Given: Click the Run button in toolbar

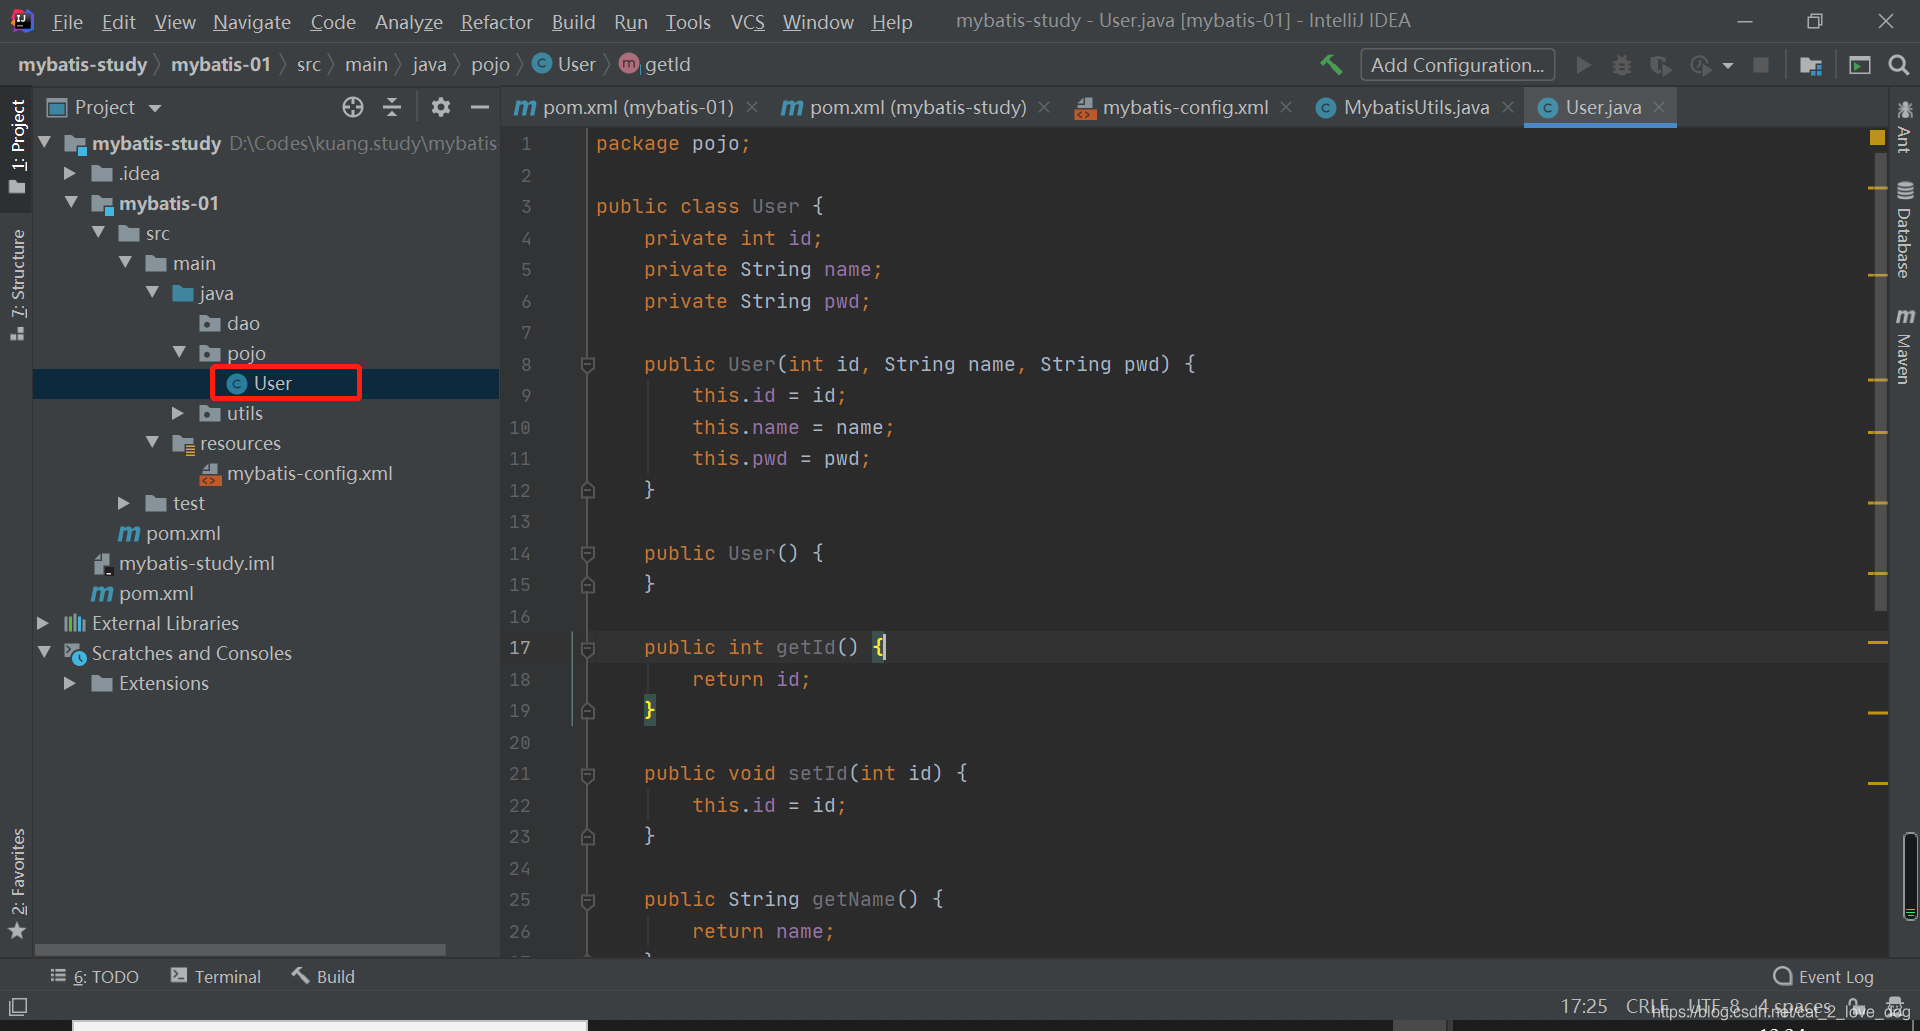Looking at the screenshot, I should (x=1584, y=65).
